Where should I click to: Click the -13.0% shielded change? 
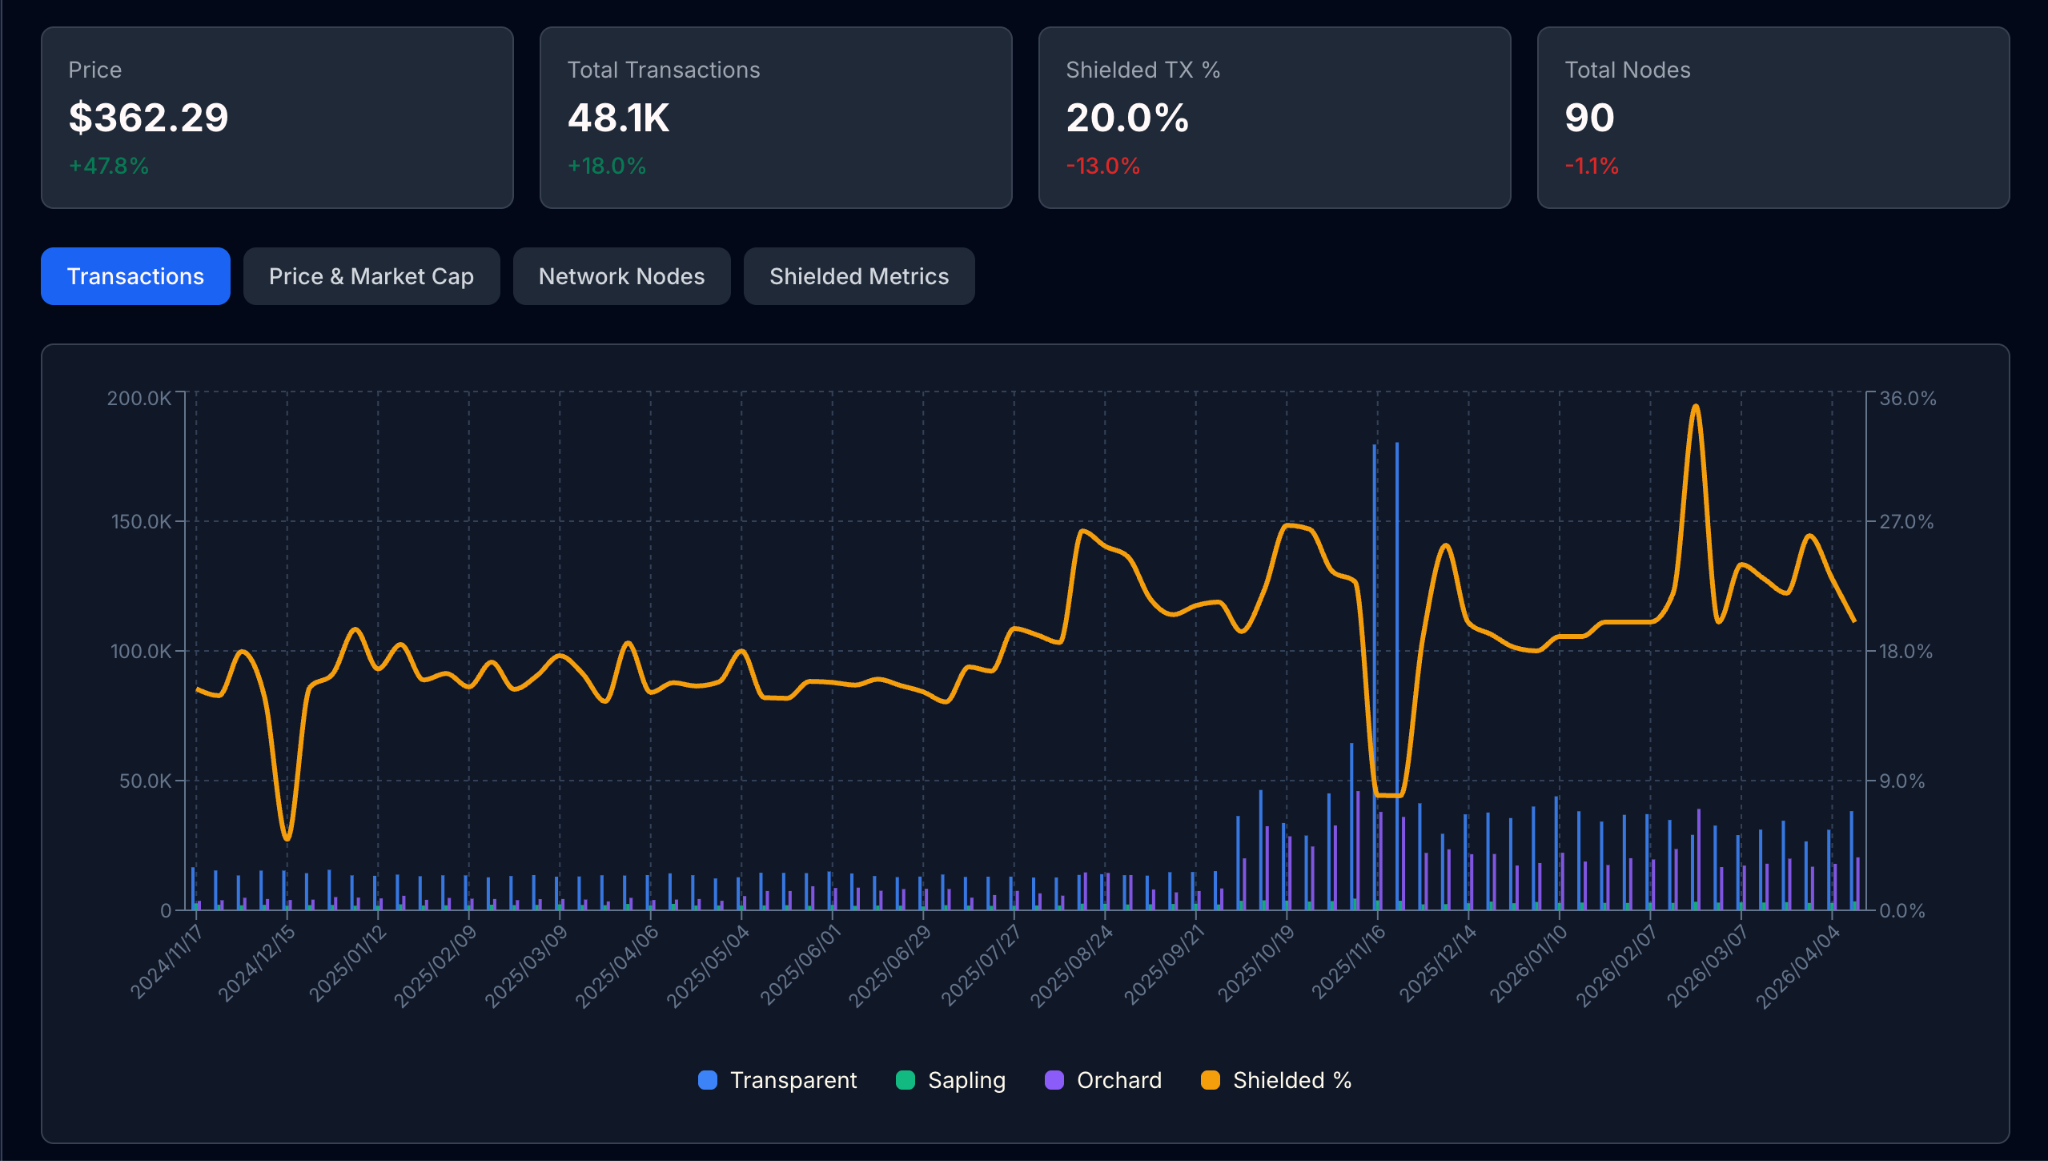[x=1103, y=166]
